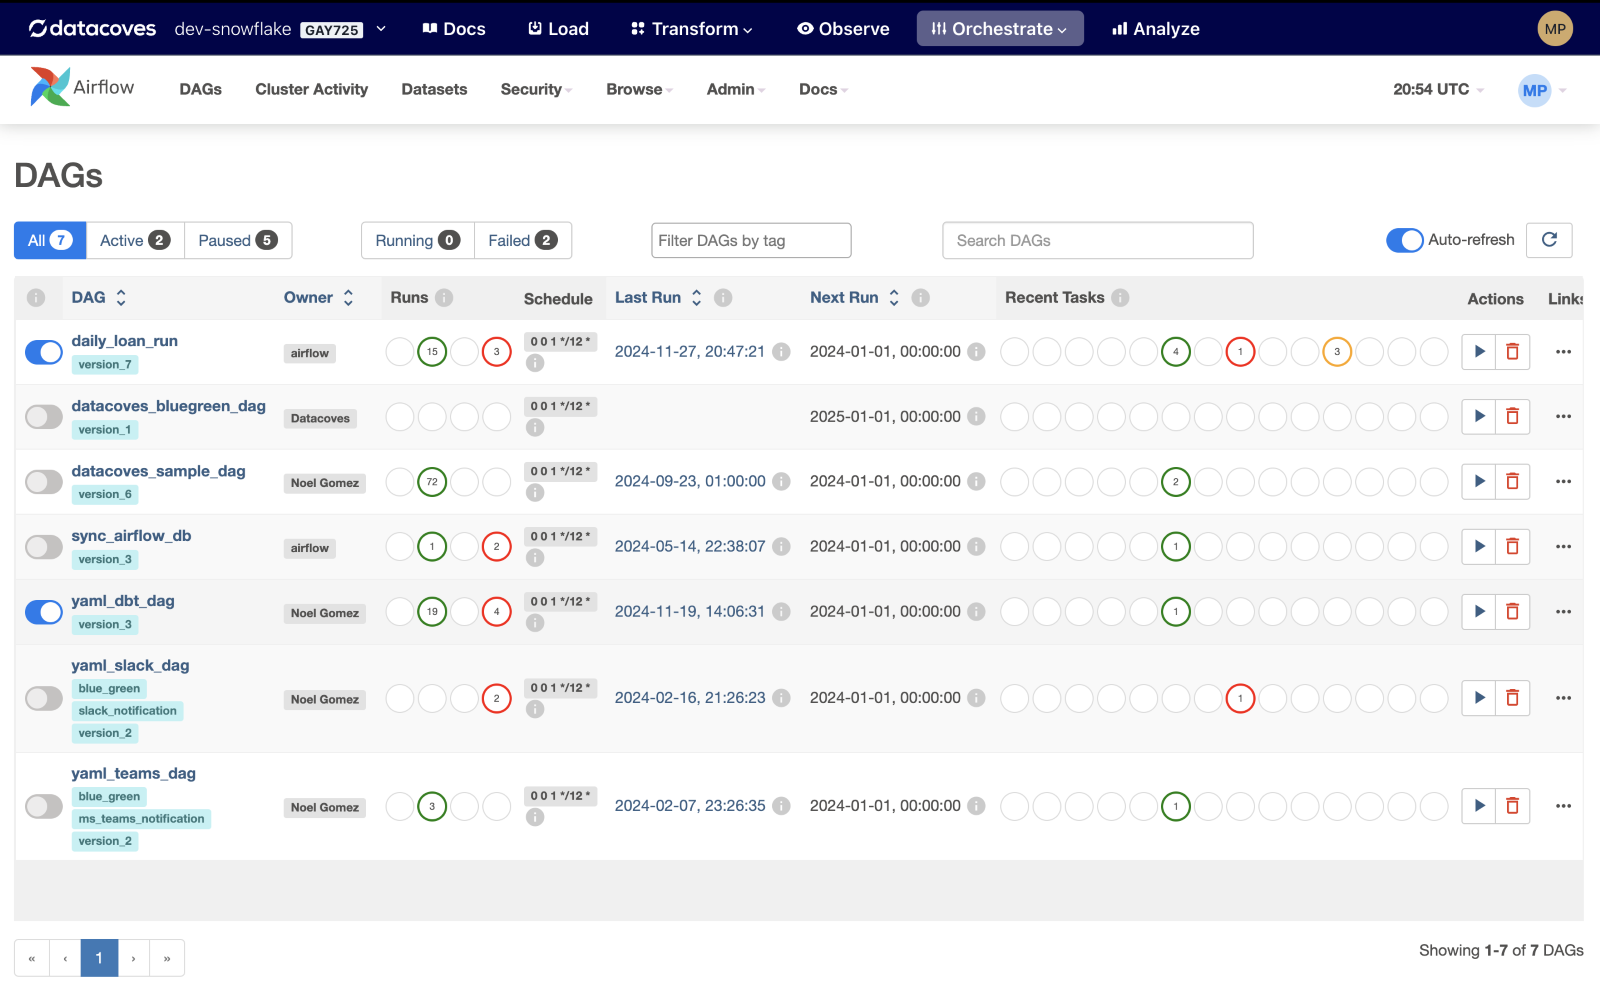
Task: Turn off the yaml_dbt_dag toggle
Action: (x=44, y=612)
